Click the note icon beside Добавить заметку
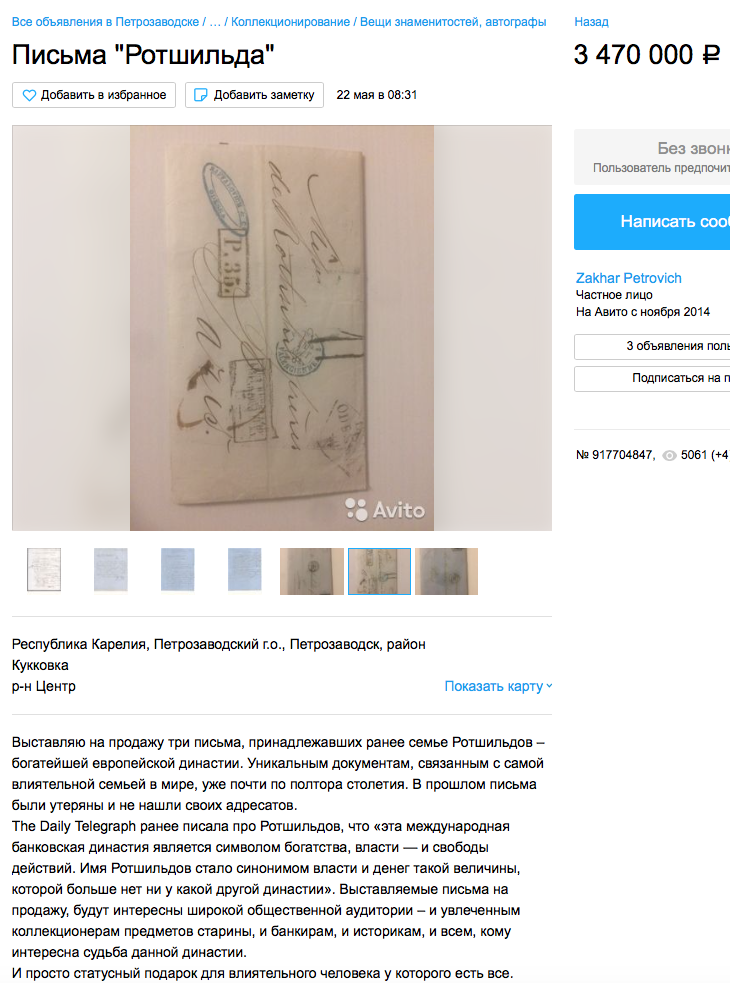 point(201,95)
